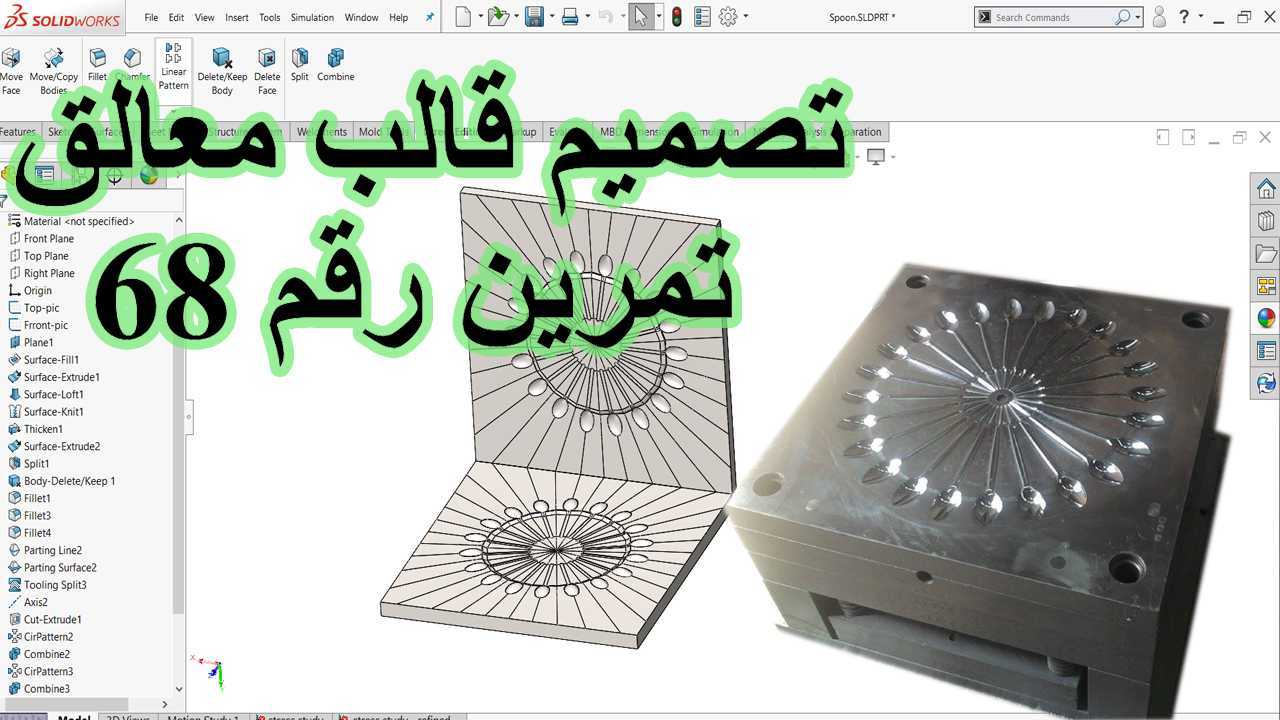Click the Spoon.SLDPRT document title
The width and height of the screenshot is (1280, 720).
[x=862, y=17]
